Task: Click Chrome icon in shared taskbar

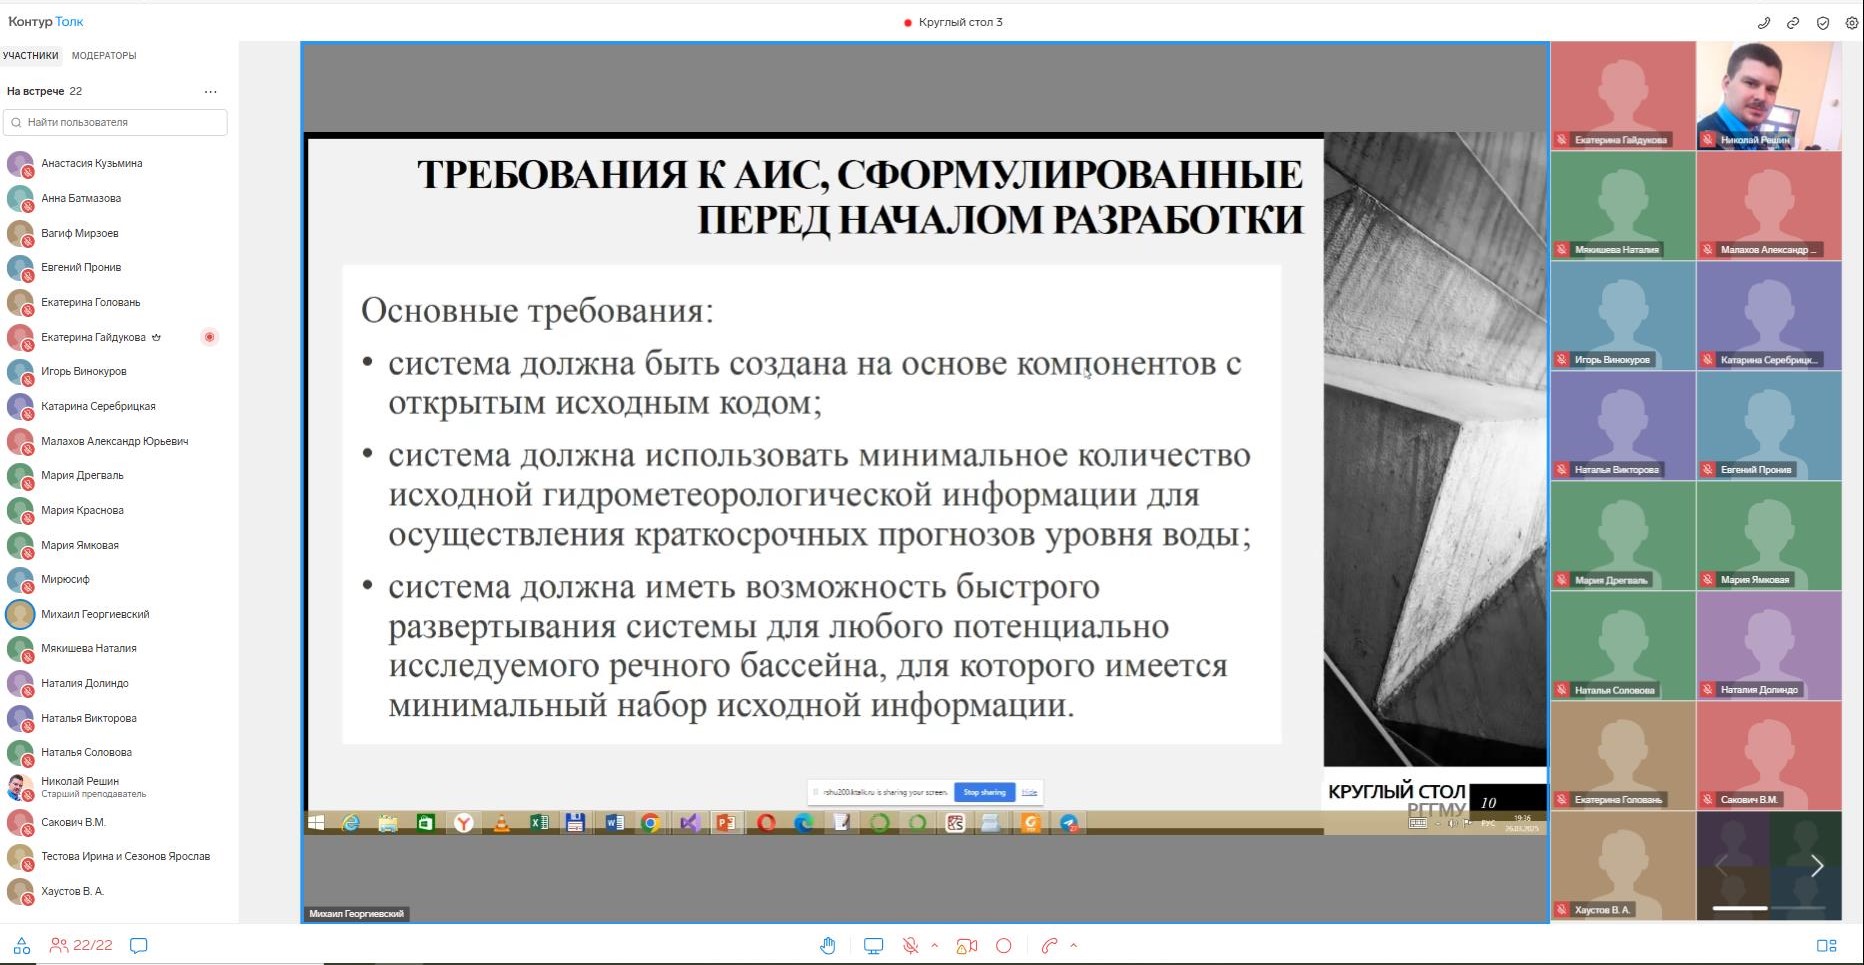Action: (x=650, y=823)
